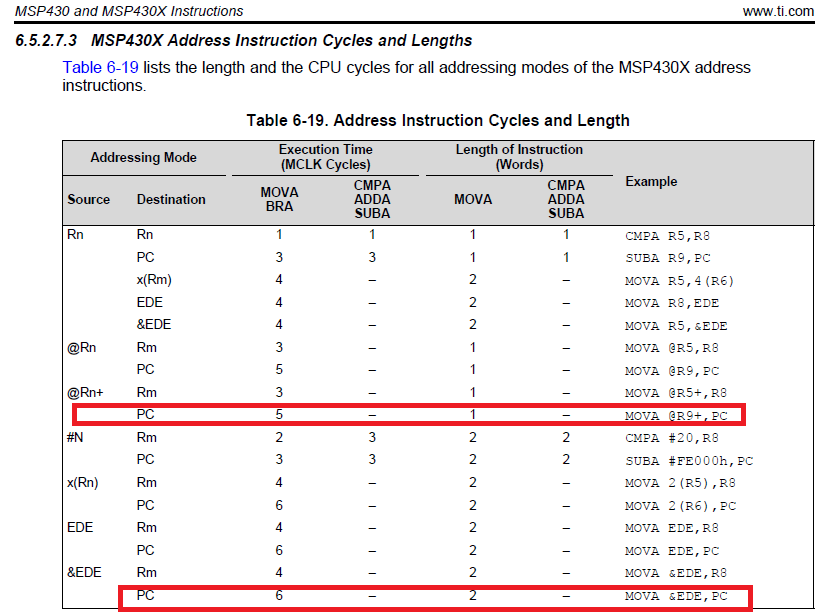Viewport: 838px width, 615px height.
Task: Click the Table 6-19 cross-reference link
Action: [100, 68]
